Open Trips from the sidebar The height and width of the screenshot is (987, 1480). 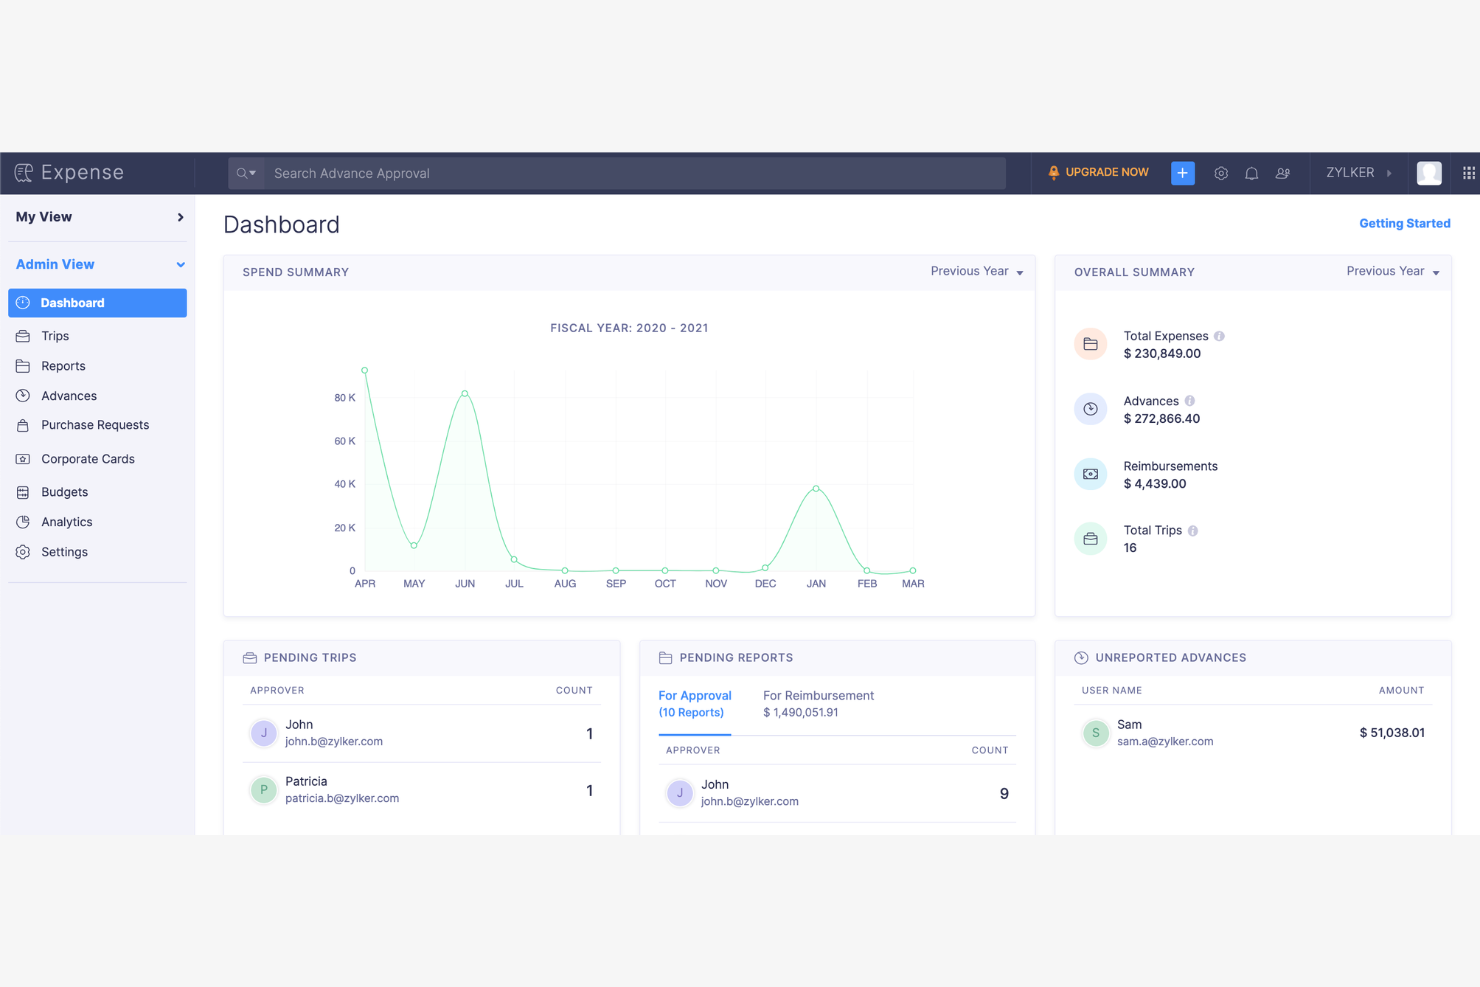click(54, 336)
